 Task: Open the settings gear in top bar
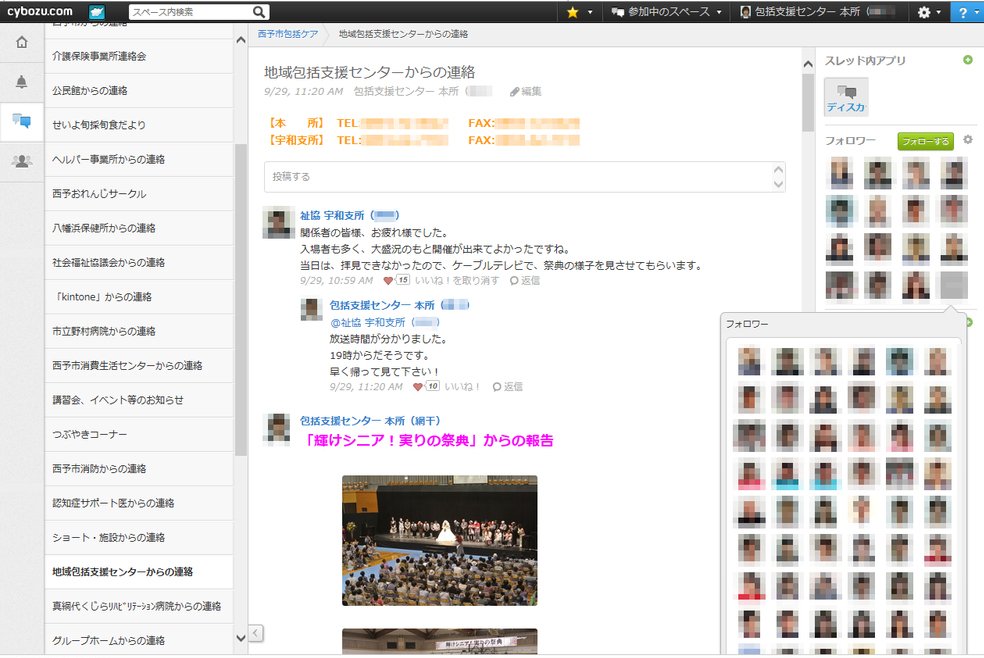924,12
